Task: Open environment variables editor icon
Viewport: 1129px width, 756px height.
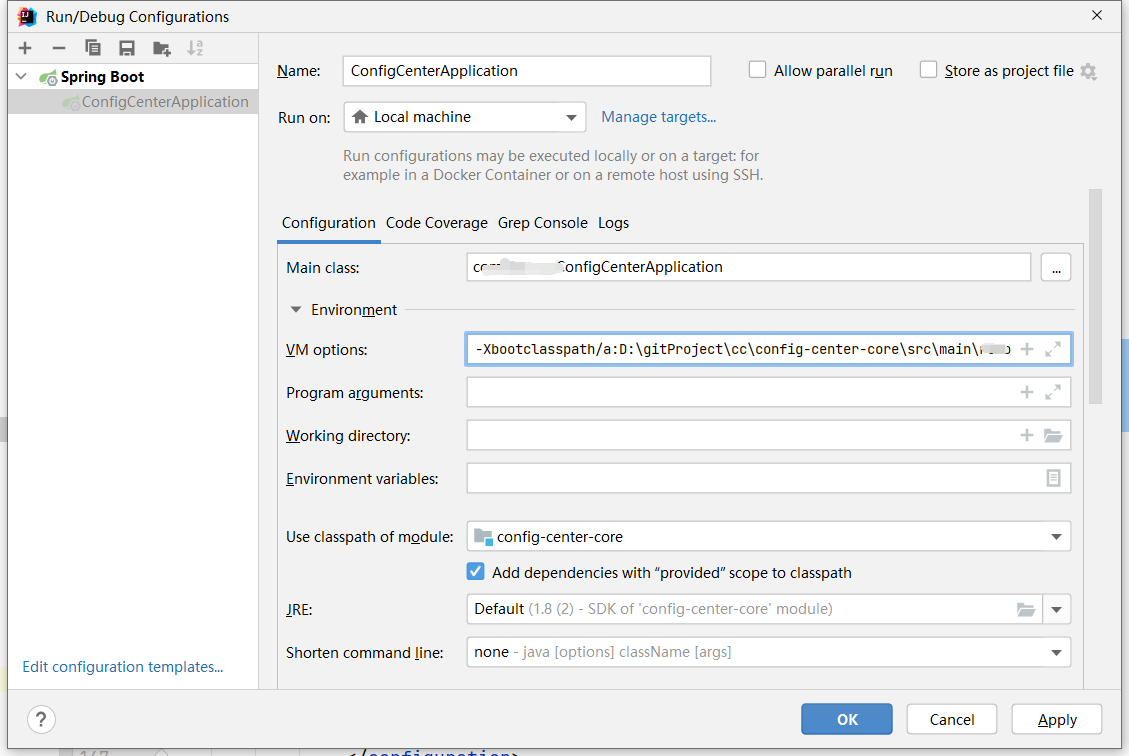Action: click(1053, 478)
